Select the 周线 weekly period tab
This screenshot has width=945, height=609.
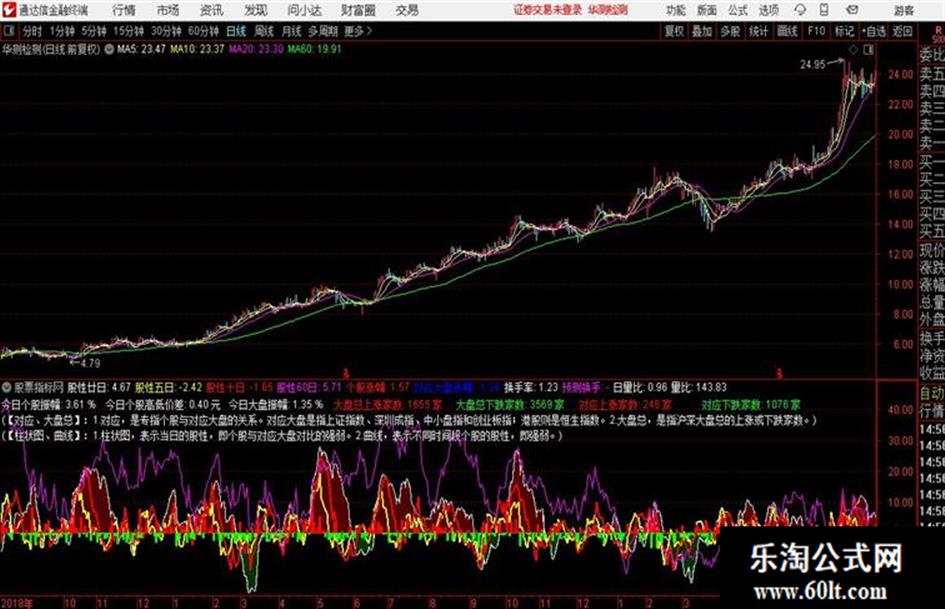264,31
